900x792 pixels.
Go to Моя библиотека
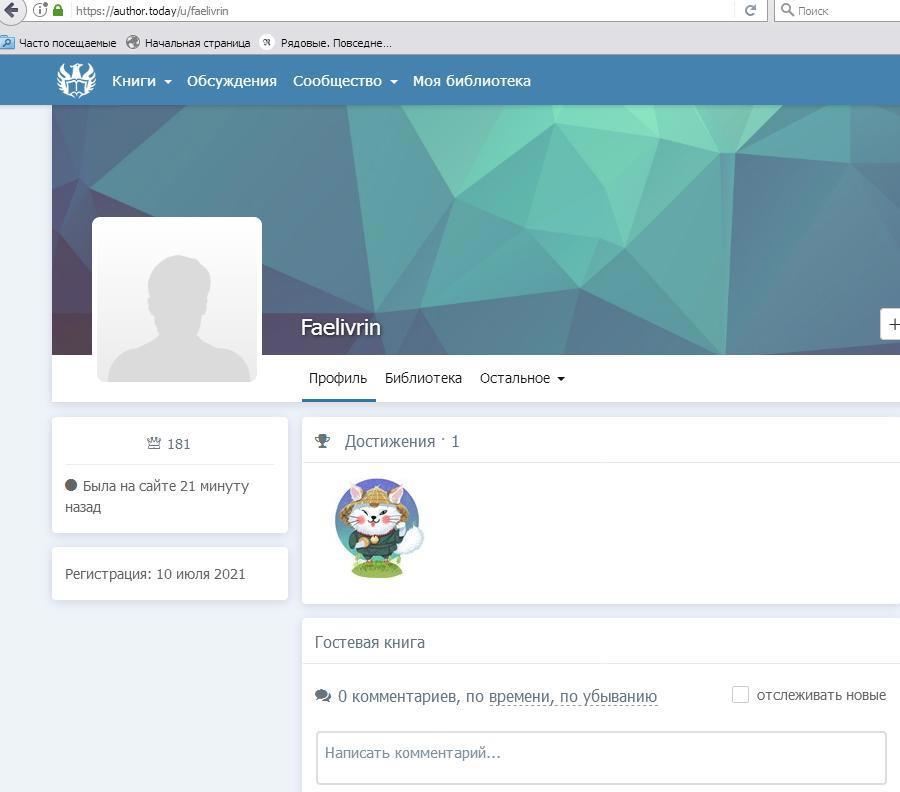tap(471, 81)
